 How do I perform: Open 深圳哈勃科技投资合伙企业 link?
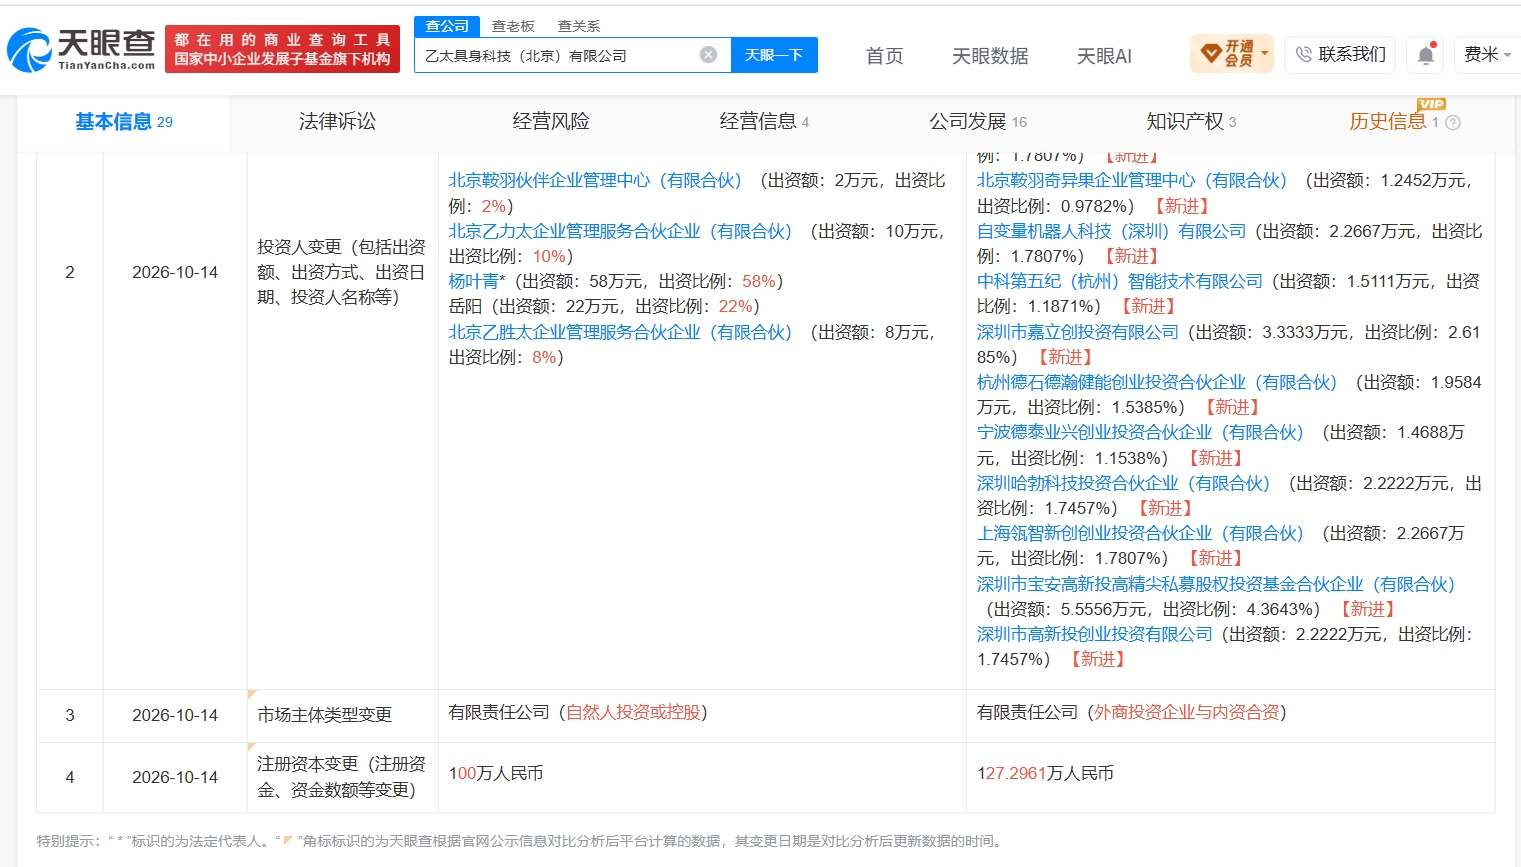coord(1123,483)
